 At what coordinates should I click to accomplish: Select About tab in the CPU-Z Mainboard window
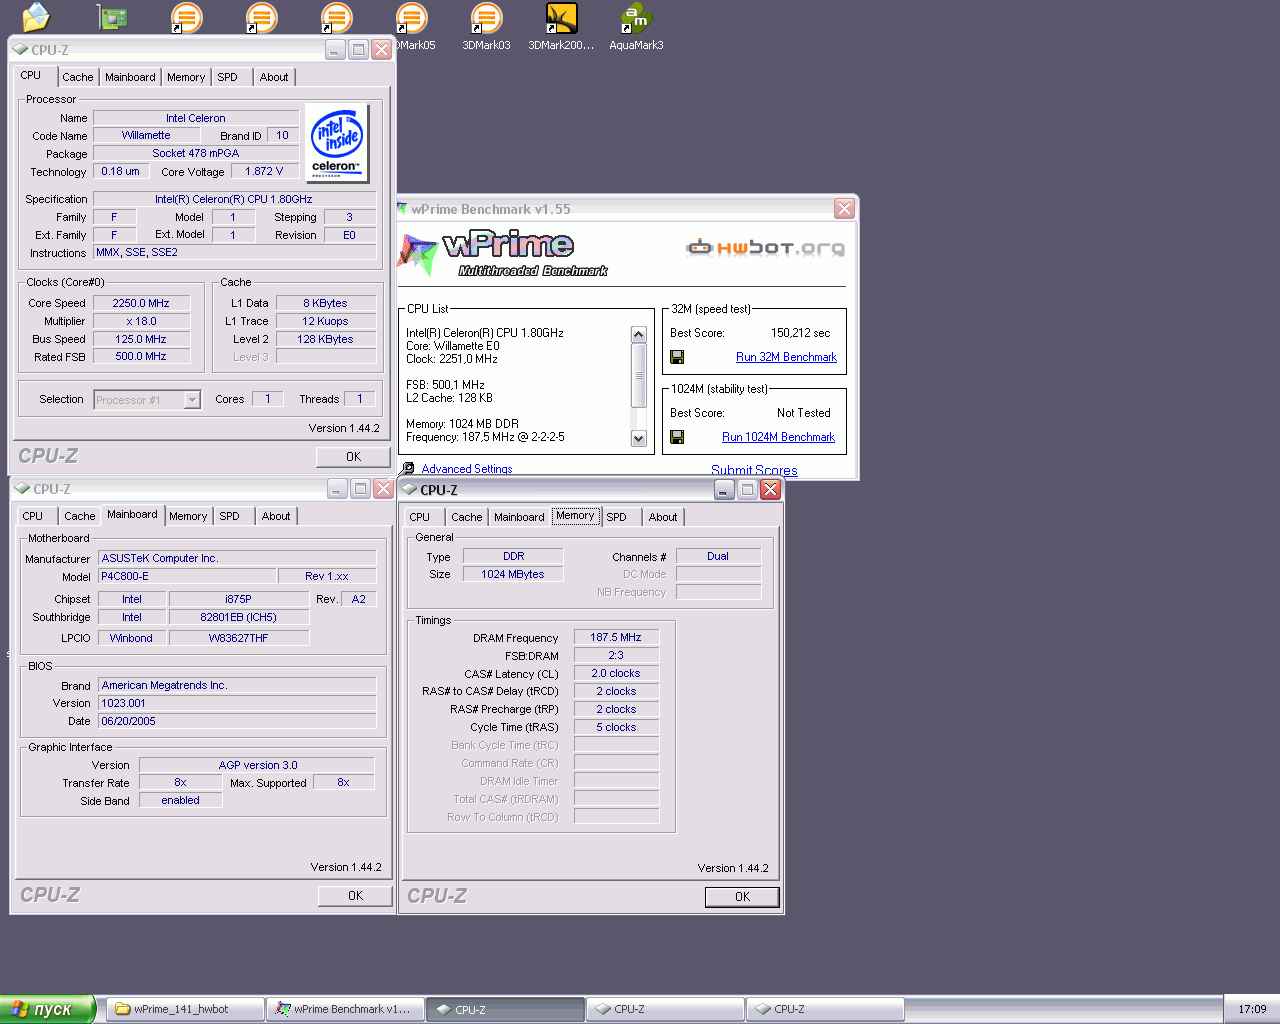point(276,516)
